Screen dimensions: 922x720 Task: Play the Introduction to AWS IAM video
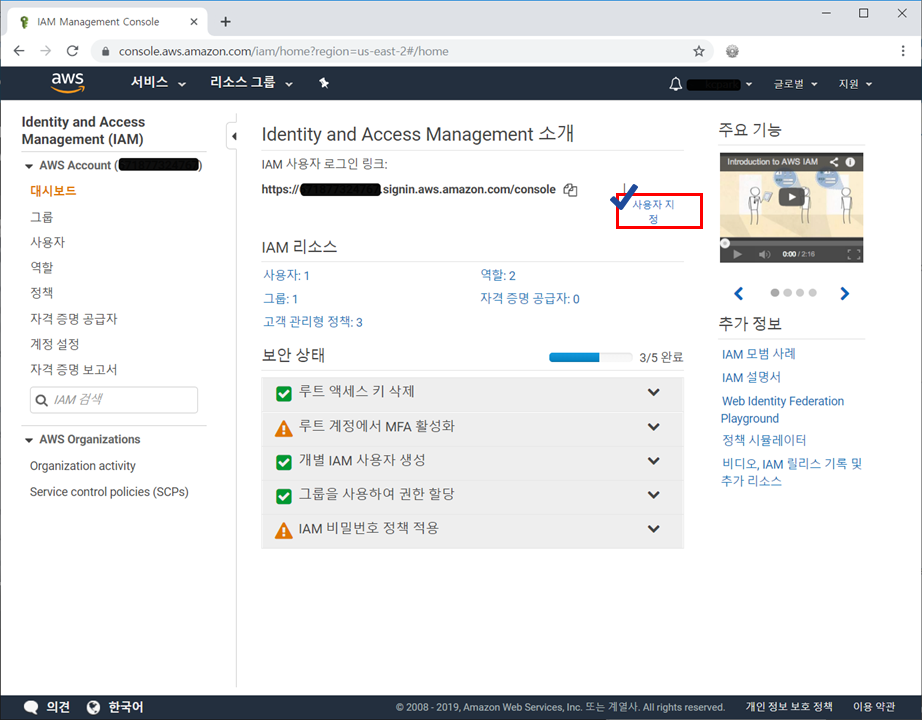(791, 197)
